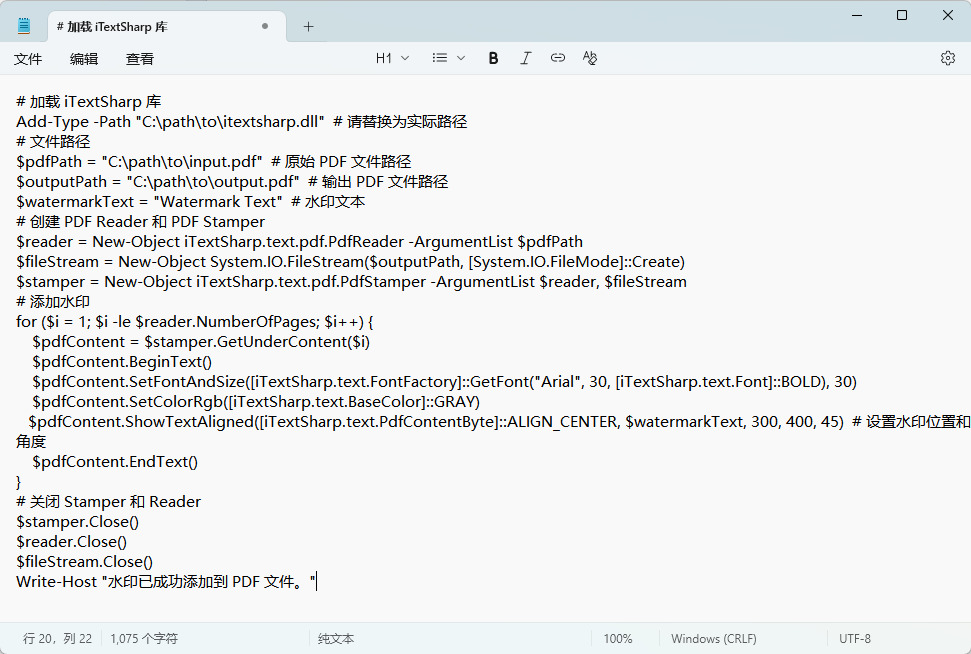Click the 'Windows (CRLF)' line ending indicator
This screenshot has height=654, width=971.
pyautogui.click(x=713, y=639)
